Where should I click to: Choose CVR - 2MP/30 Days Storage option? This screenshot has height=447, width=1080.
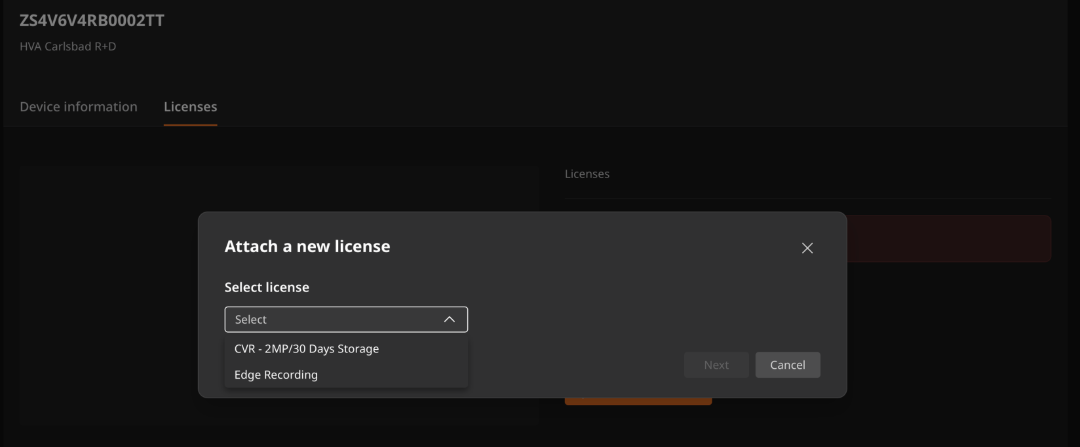[x=346, y=349]
